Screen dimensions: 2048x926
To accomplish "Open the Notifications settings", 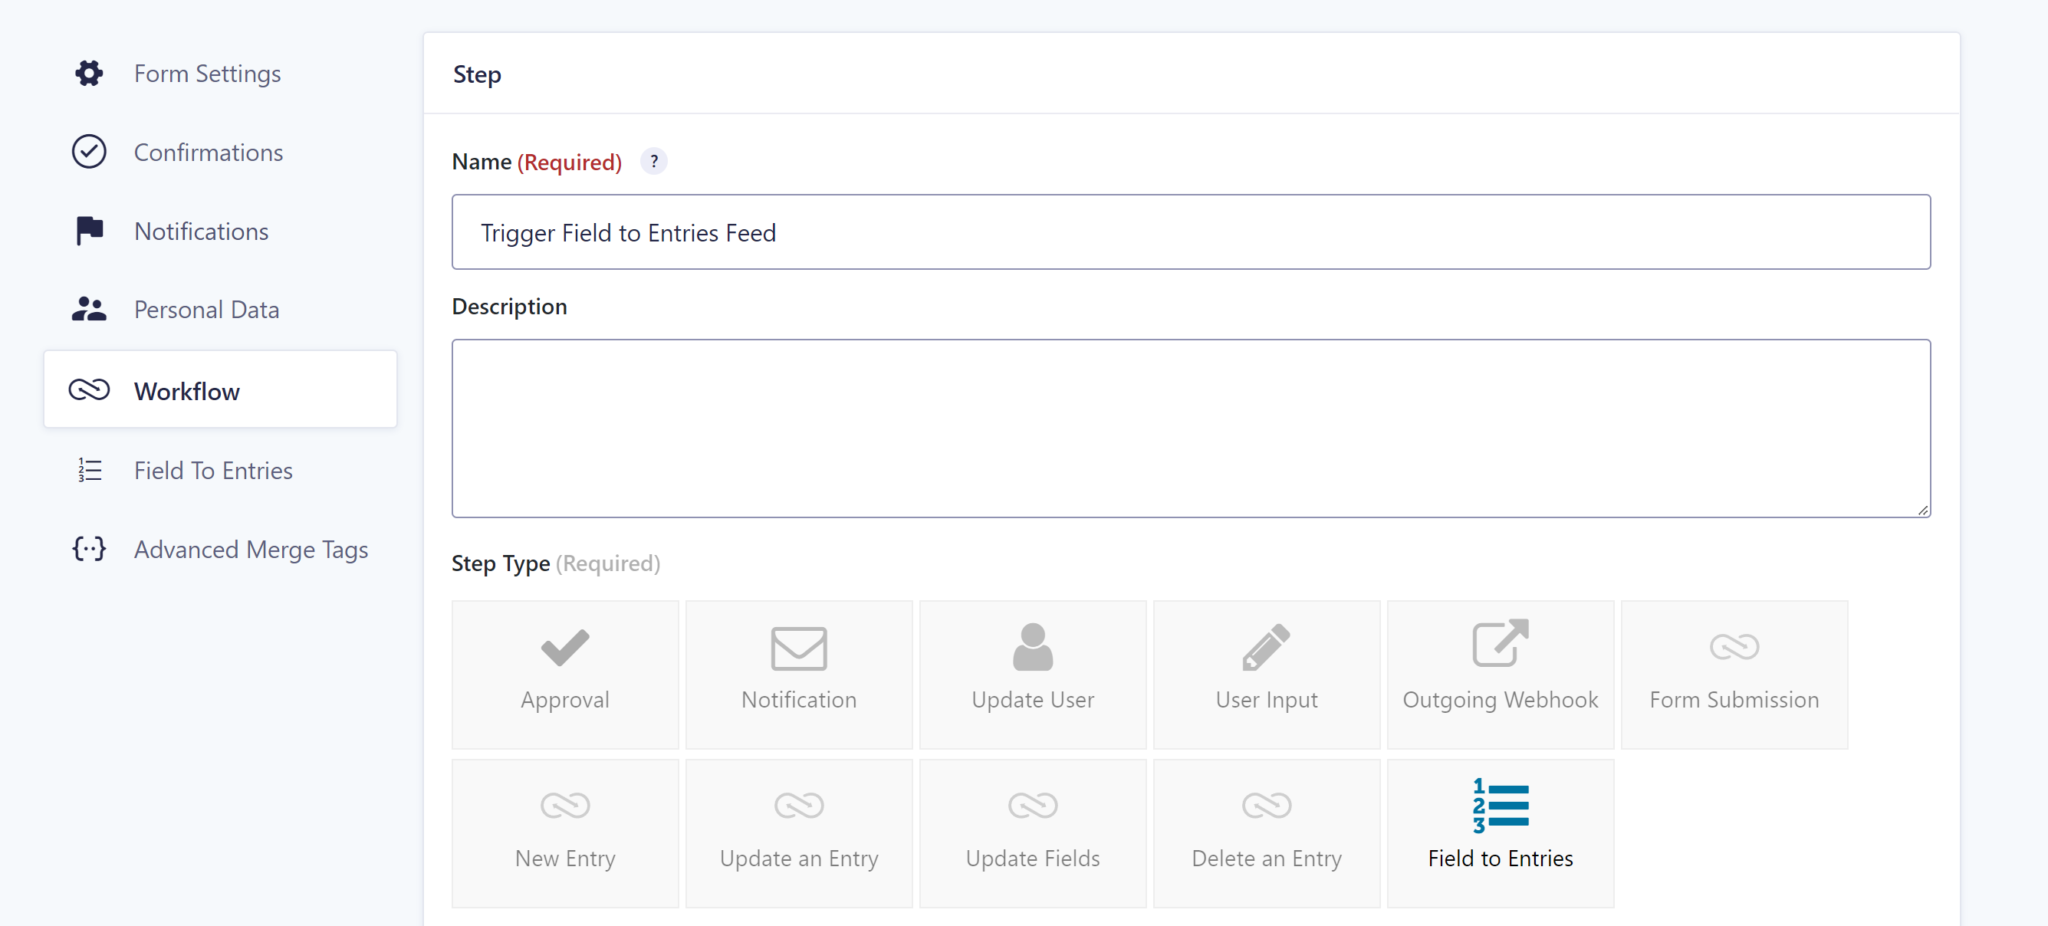I will click(x=200, y=231).
